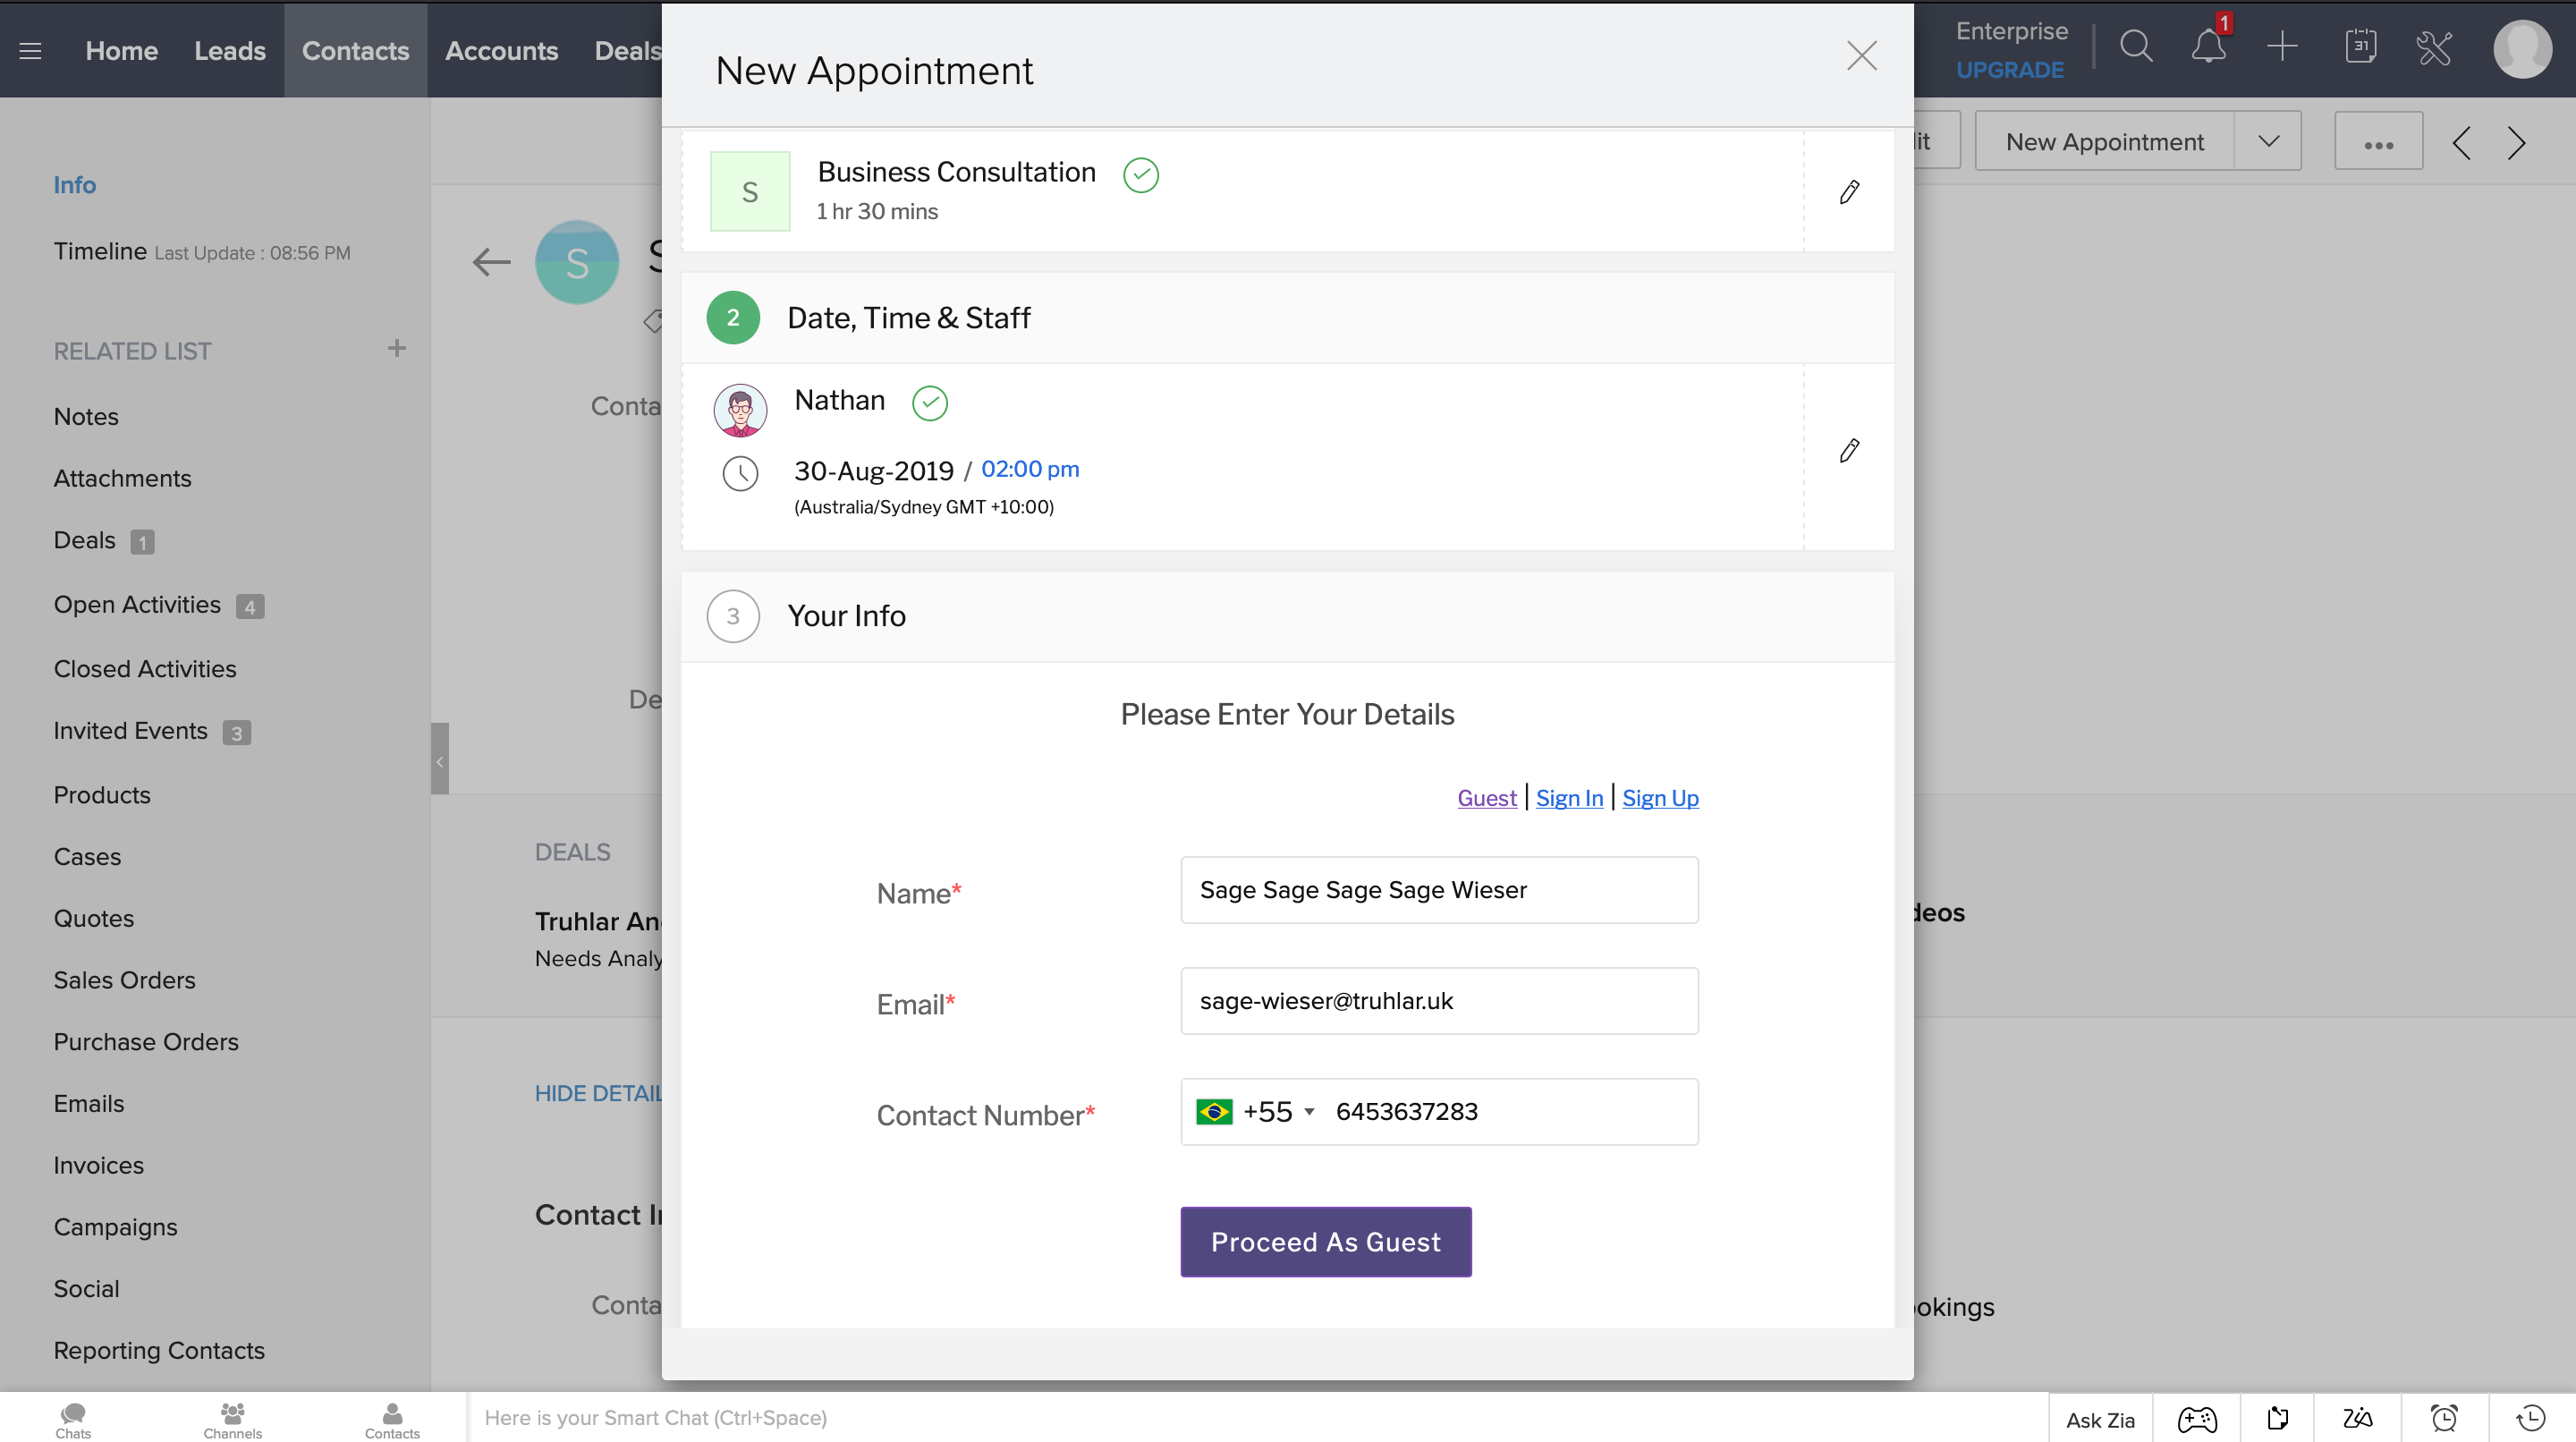
Task: Click the Sign In link
Action: point(1569,797)
